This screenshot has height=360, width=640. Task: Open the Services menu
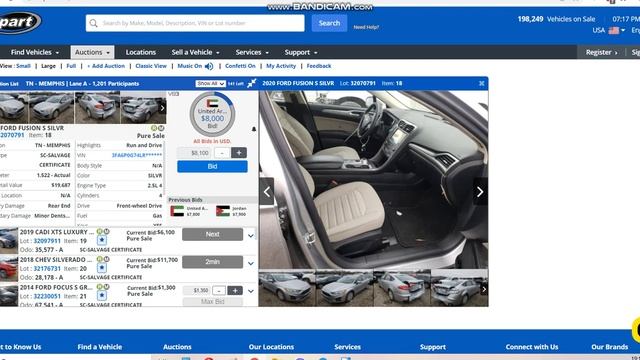(x=252, y=52)
